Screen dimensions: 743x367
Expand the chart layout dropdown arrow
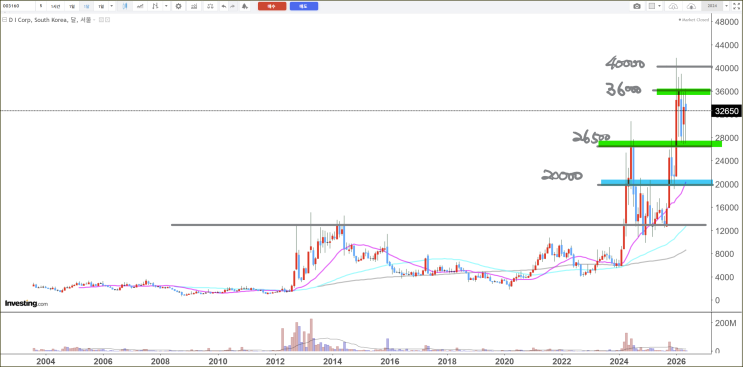coord(660,6)
